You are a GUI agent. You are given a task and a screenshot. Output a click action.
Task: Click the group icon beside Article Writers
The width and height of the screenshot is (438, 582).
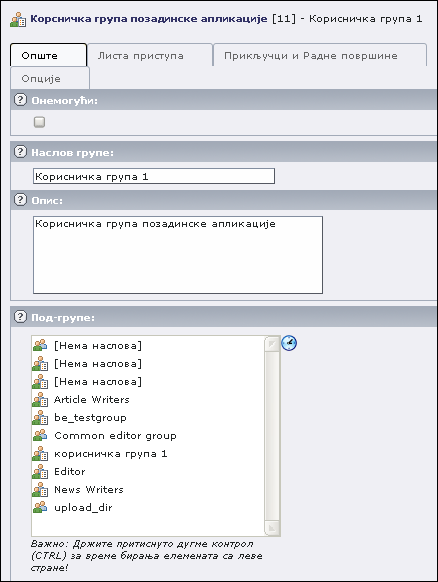click(x=40, y=399)
